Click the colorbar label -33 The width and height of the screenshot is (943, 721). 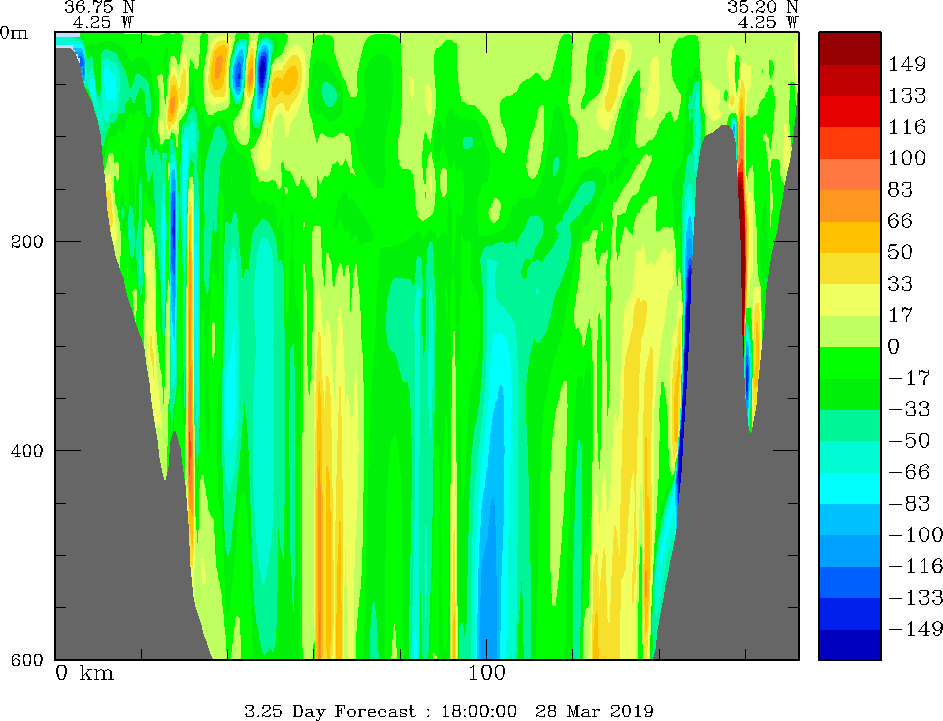tap(909, 409)
